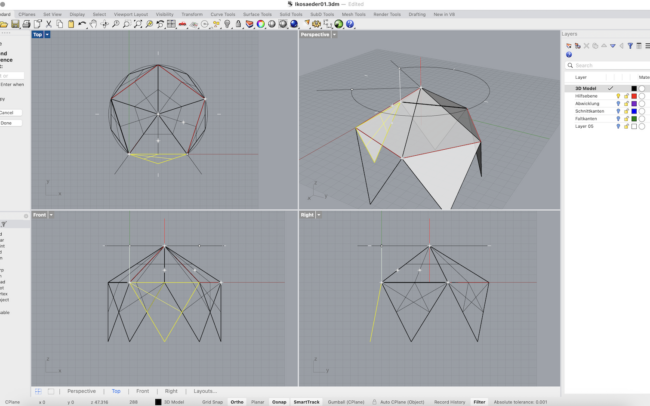The height and width of the screenshot is (406, 650).
Task: Click the purple color swatch of Abwicklung layer
Action: [x=634, y=103]
